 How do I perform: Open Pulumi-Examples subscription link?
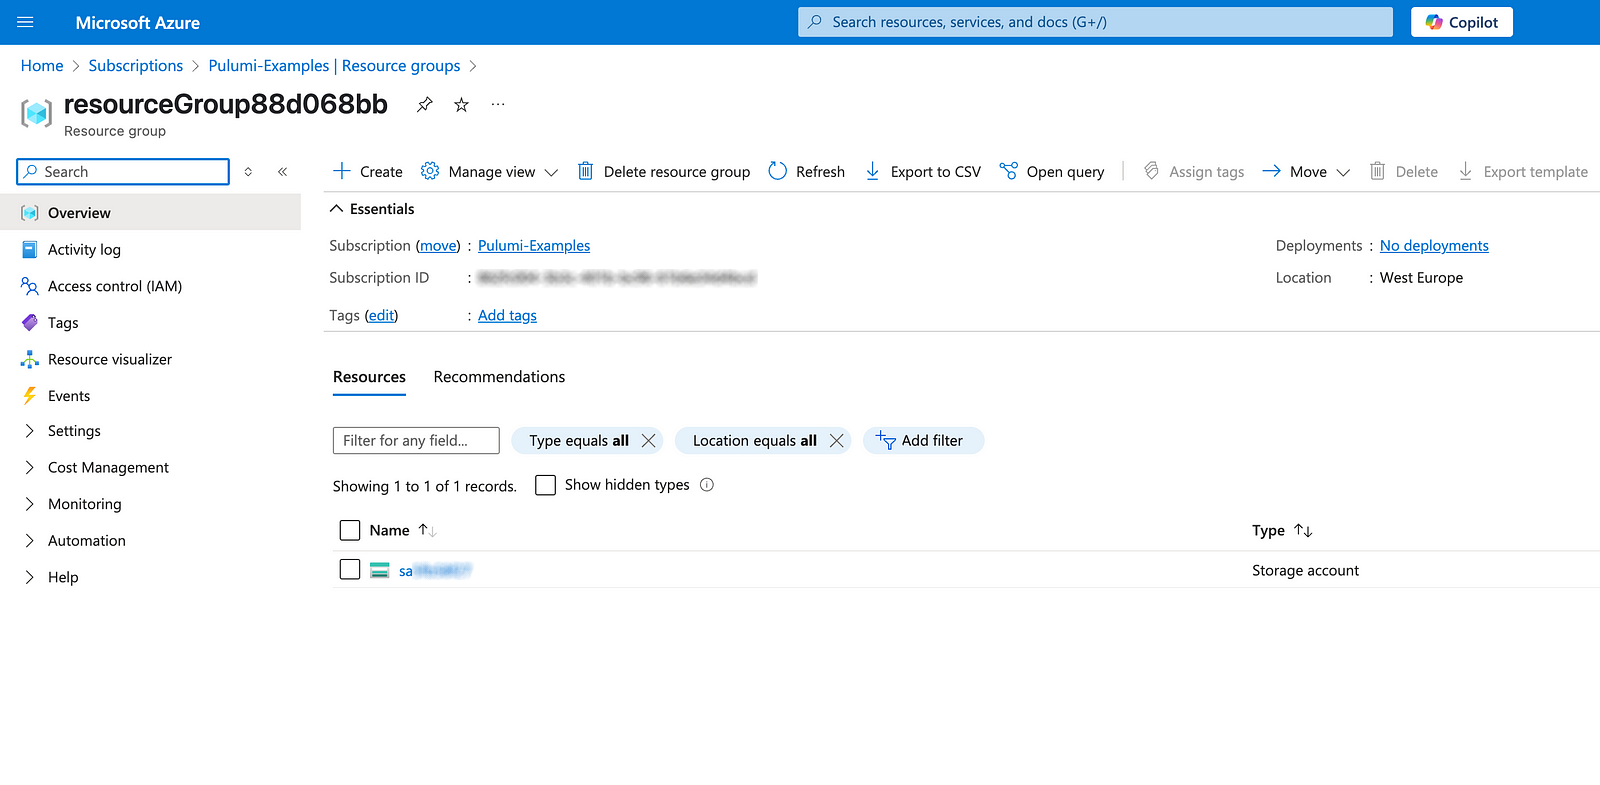pyautogui.click(x=534, y=246)
